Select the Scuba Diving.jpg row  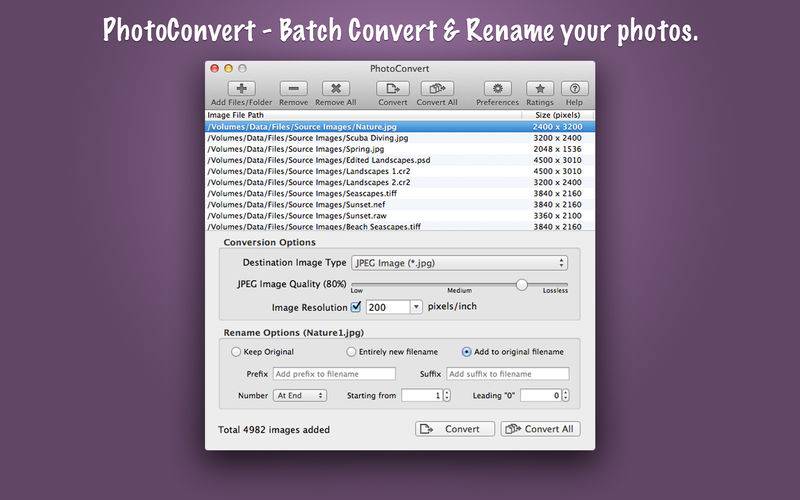pos(400,138)
